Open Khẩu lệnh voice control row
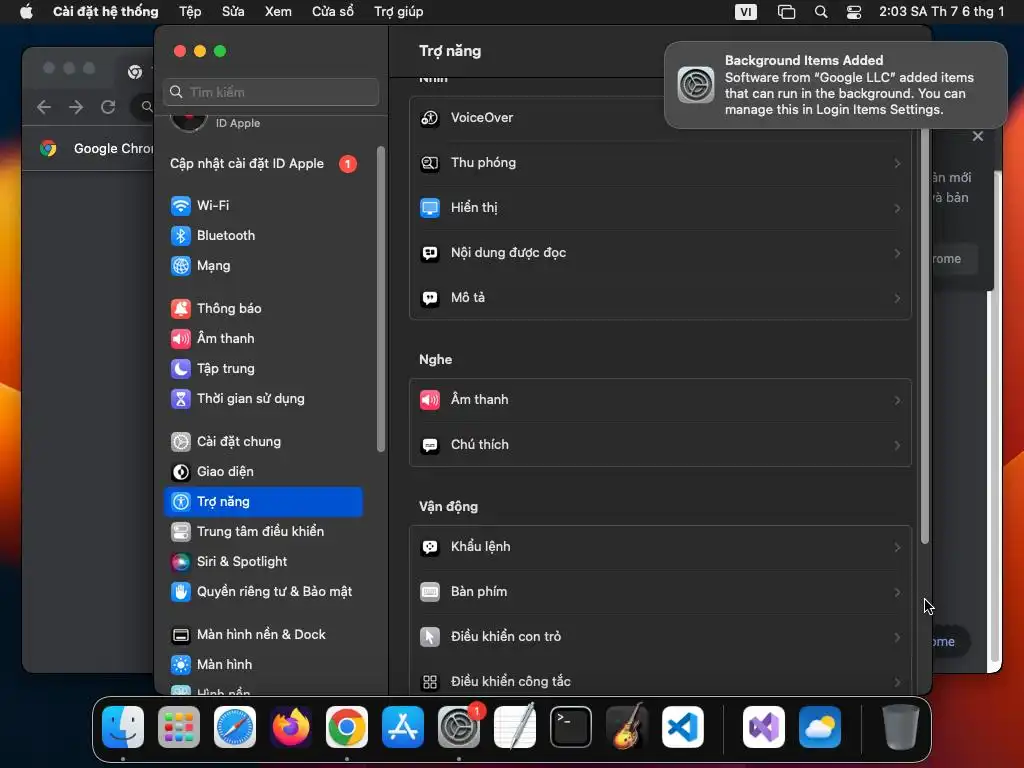Screen dimensions: 1024x768 (660, 547)
